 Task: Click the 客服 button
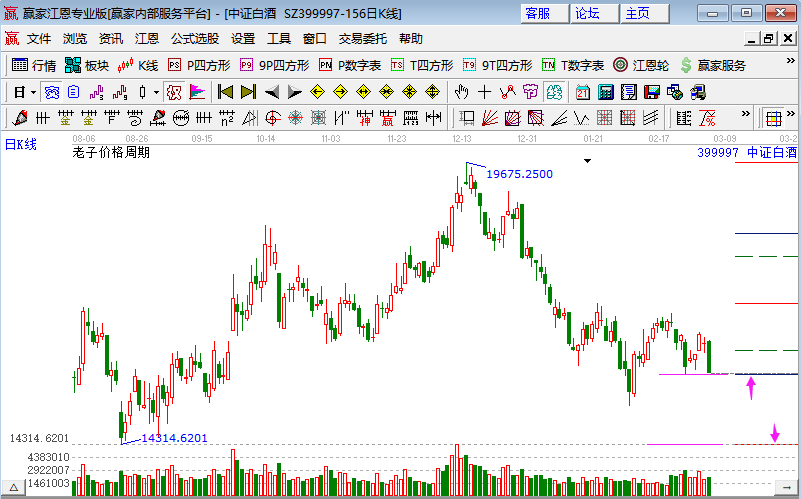(545, 13)
